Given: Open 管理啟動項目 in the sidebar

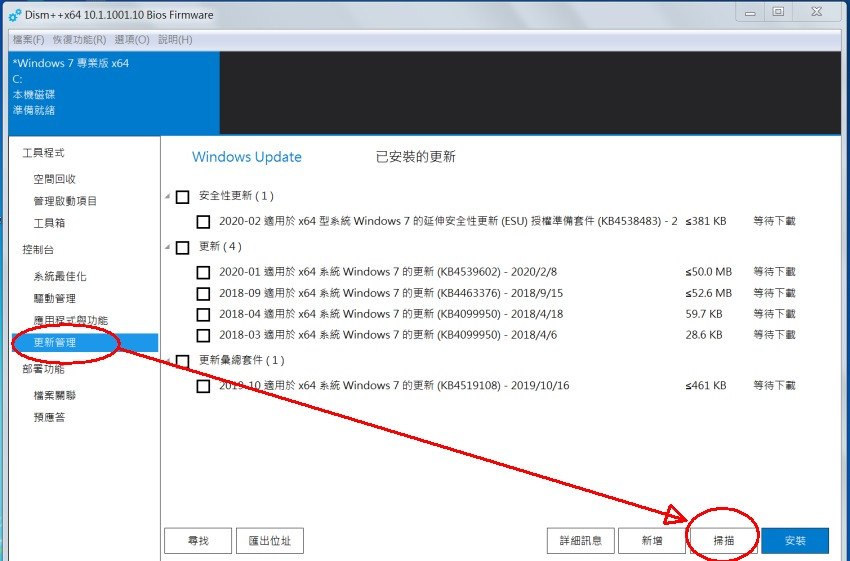Looking at the screenshot, I should pyautogui.click(x=65, y=201).
